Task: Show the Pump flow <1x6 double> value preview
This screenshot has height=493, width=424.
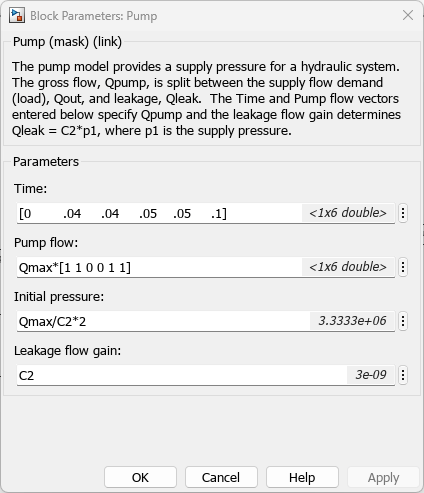Action: pyautogui.click(x=348, y=267)
